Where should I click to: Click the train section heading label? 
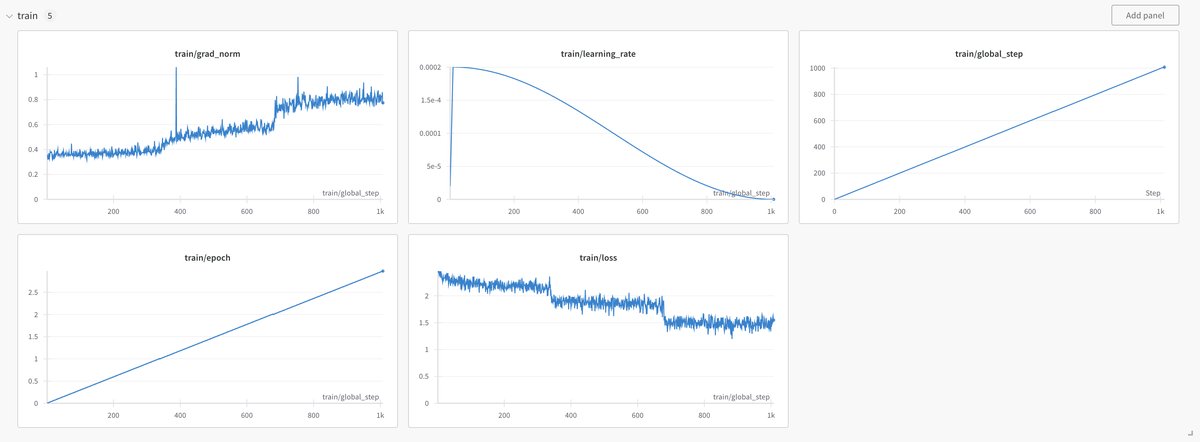click(x=27, y=16)
